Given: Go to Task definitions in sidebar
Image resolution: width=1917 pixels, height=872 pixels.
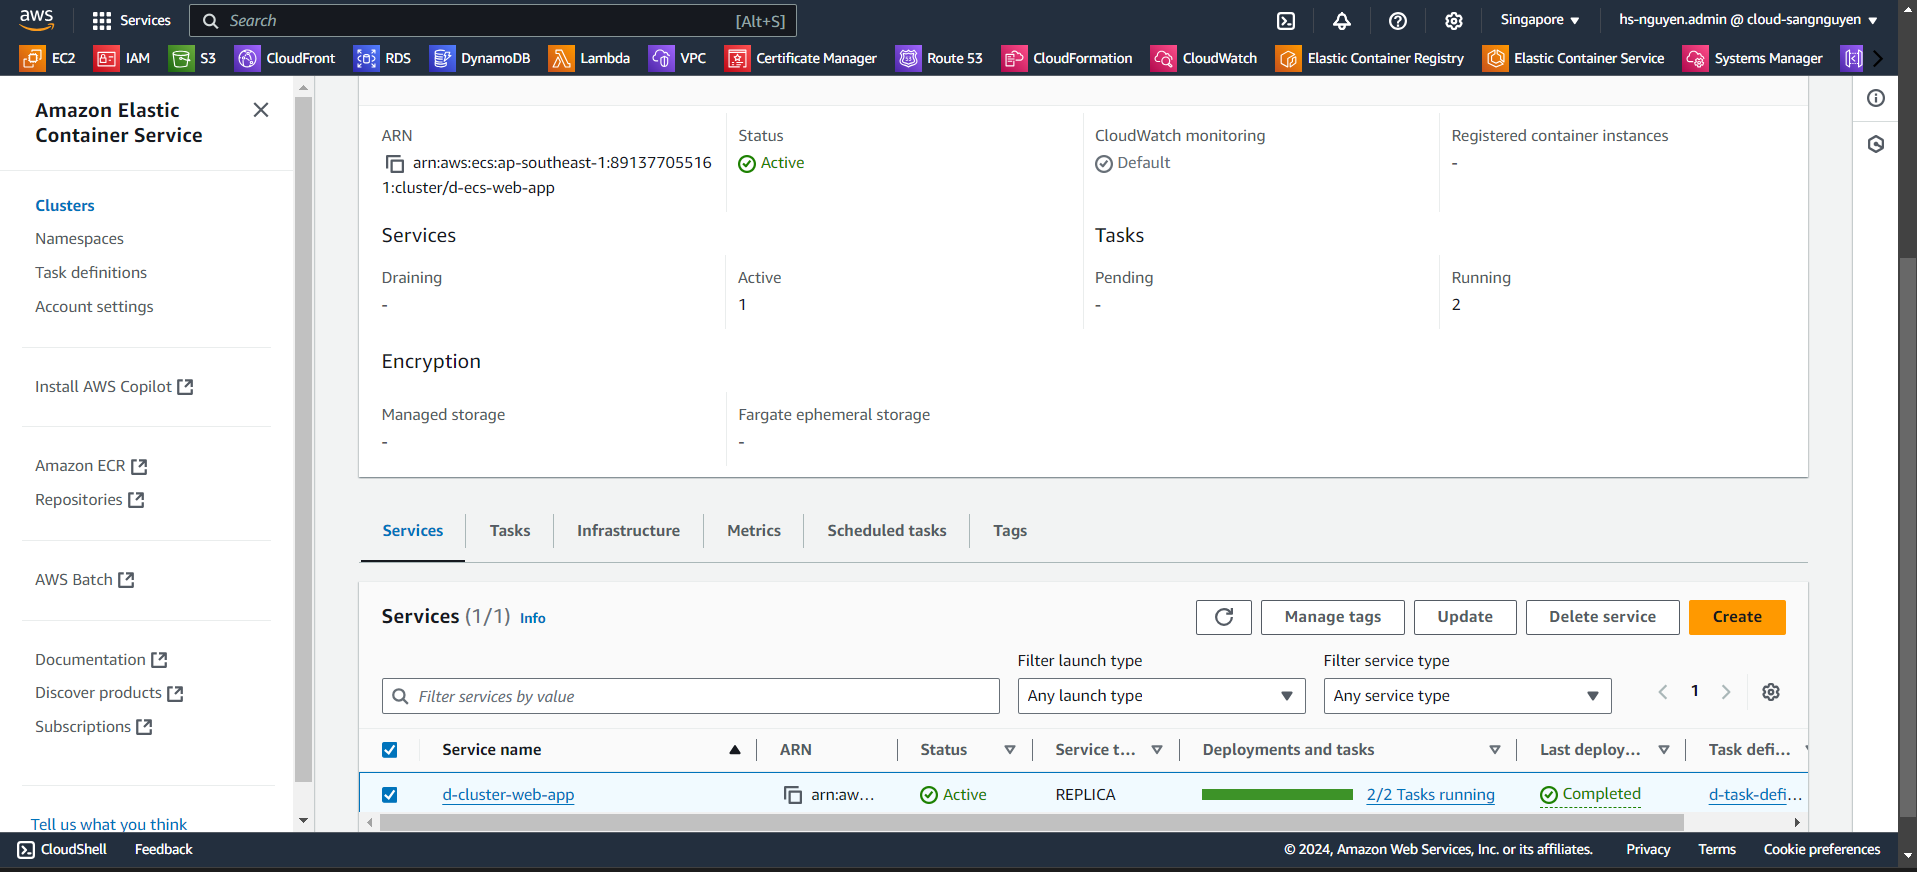Looking at the screenshot, I should (91, 273).
